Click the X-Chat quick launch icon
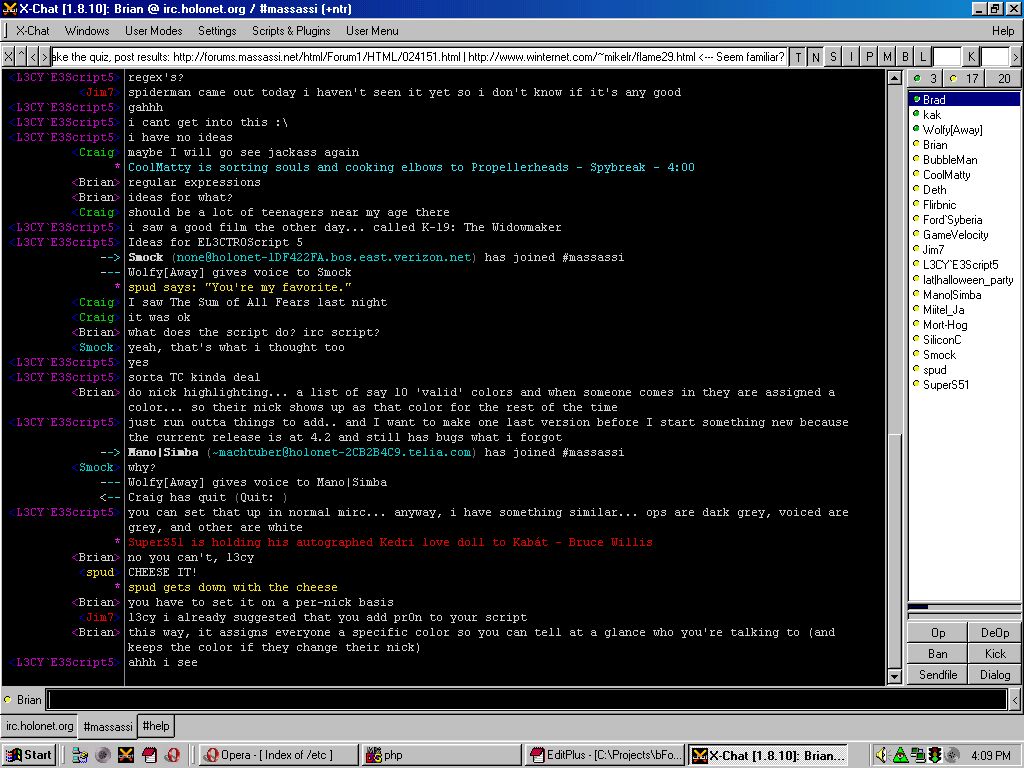1024x768 pixels. [x=126, y=755]
